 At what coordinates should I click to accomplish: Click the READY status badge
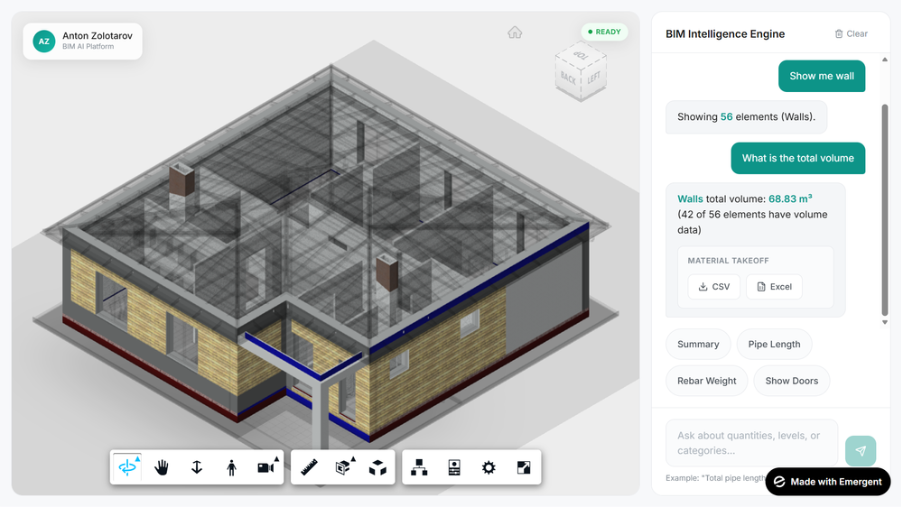[604, 32]
